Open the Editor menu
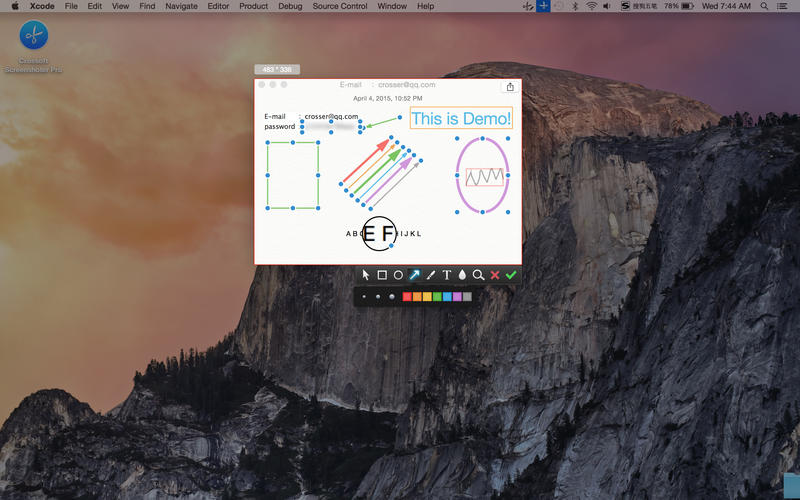 pos(218,6)
